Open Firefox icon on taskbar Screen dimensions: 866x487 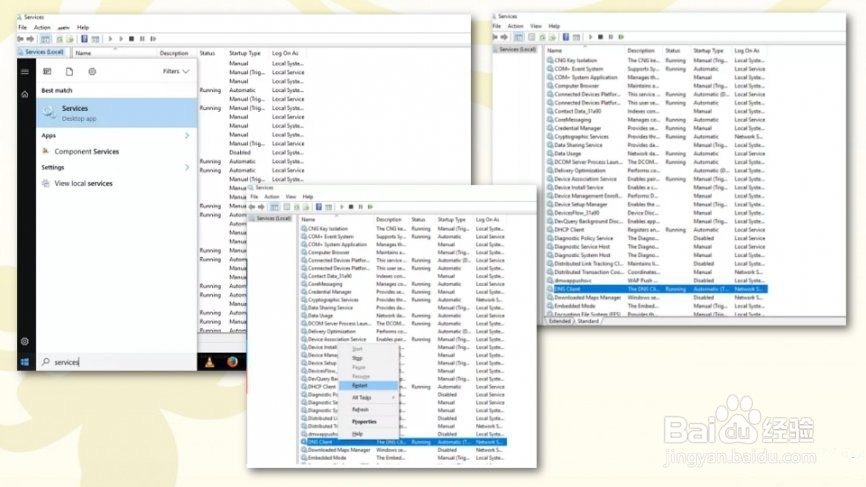tap(233, 362)
